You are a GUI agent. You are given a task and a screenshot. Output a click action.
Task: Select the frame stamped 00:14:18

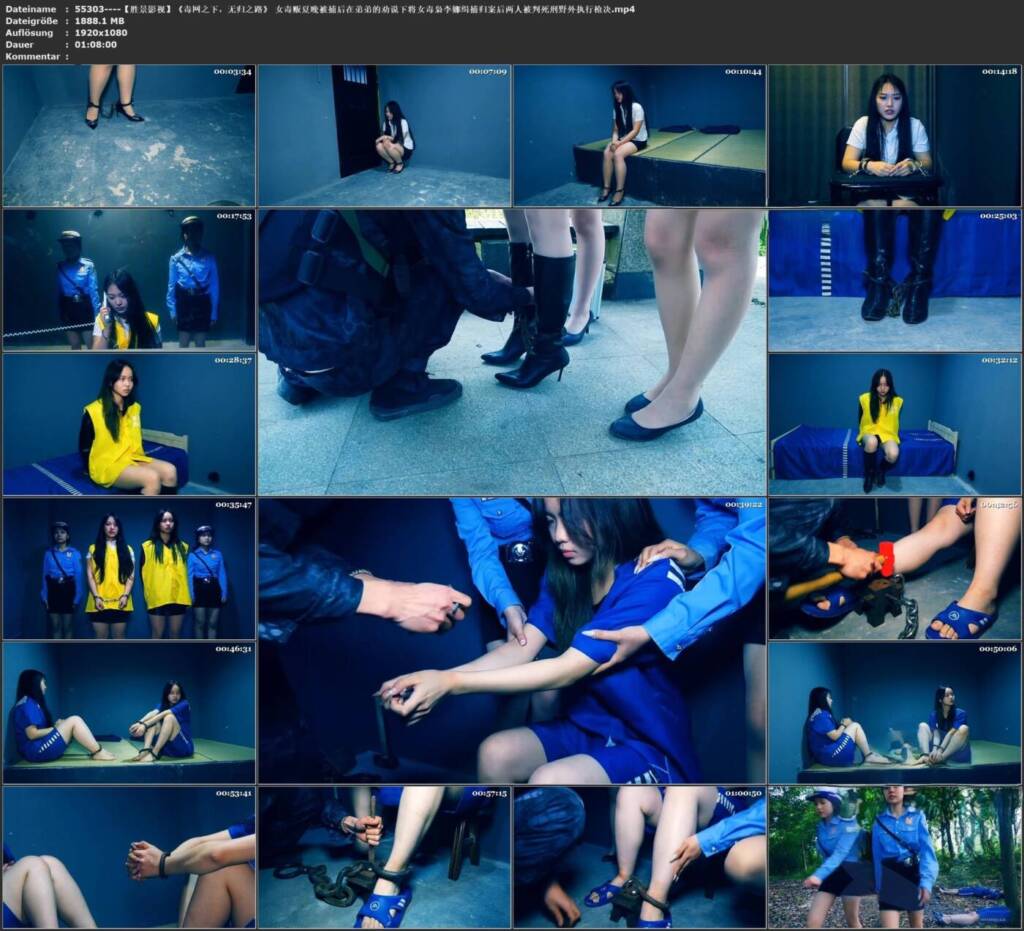pos(895,135)
